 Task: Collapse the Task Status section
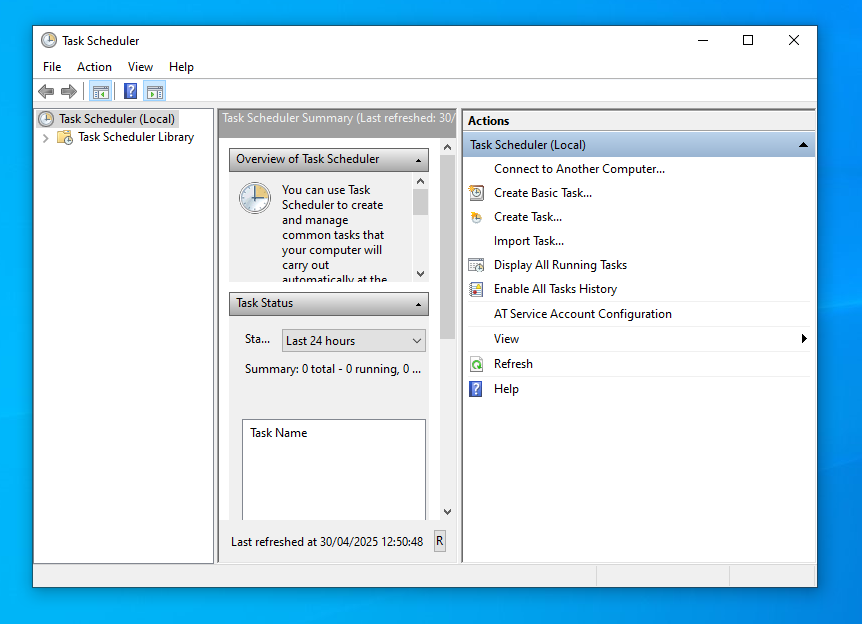pos(419,304)
